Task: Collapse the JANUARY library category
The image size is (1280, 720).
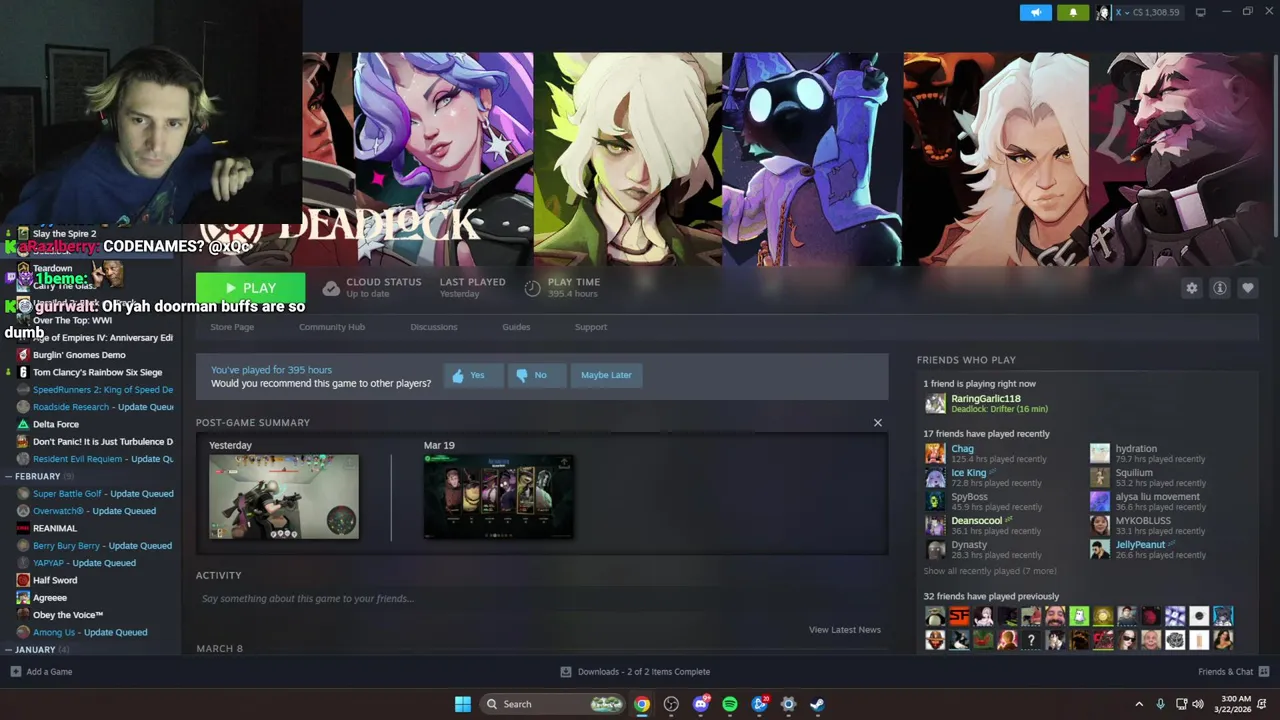Action: [x=9, y=650]
